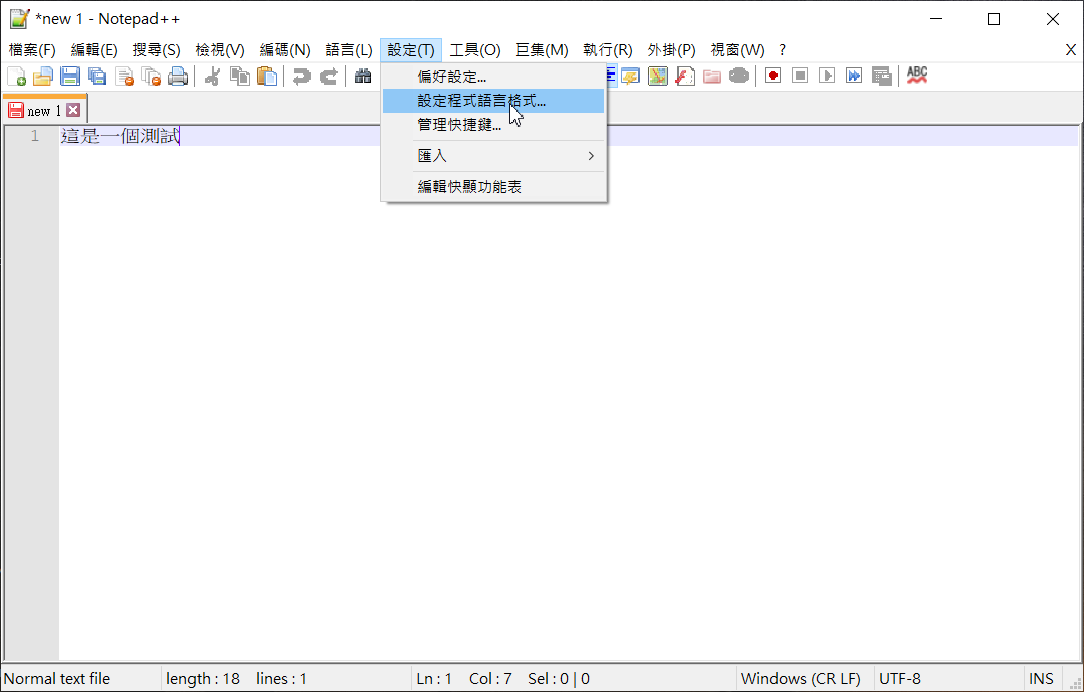
Task: Save the file with the blue floppy icon
Action: coord(70,76)
